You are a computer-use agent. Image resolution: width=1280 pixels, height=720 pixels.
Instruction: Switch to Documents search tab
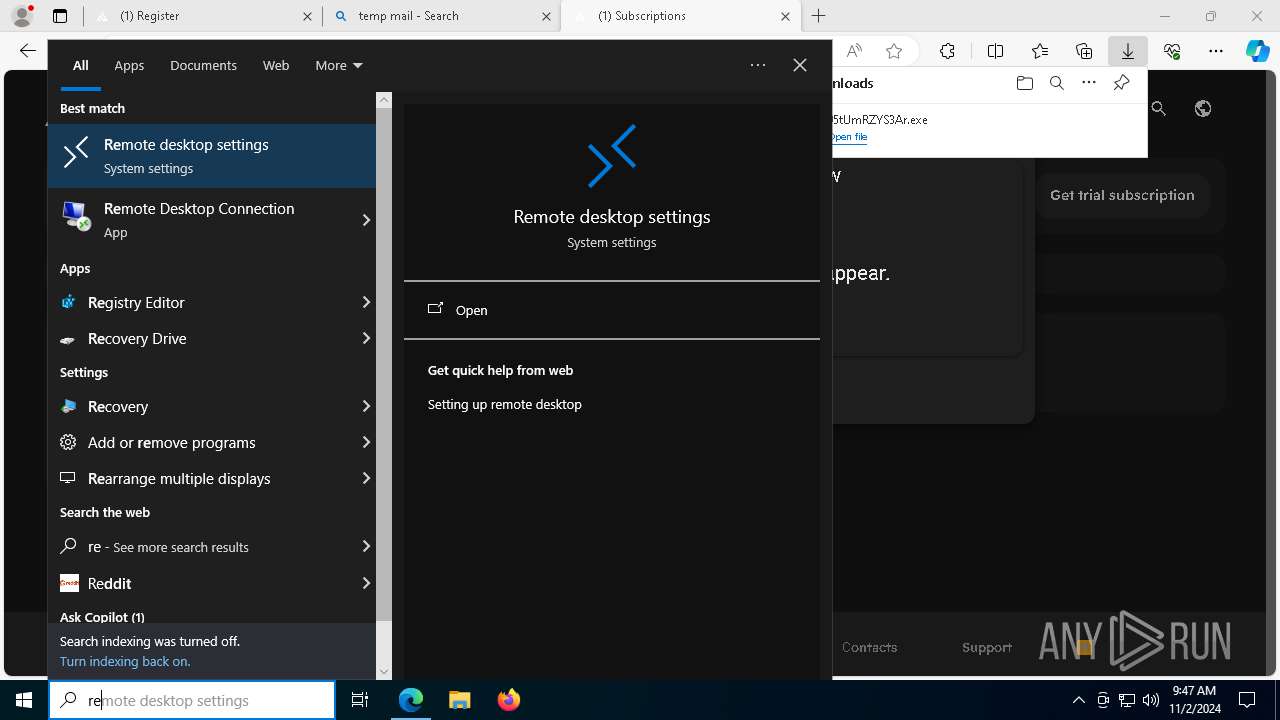tap(203, 65)
